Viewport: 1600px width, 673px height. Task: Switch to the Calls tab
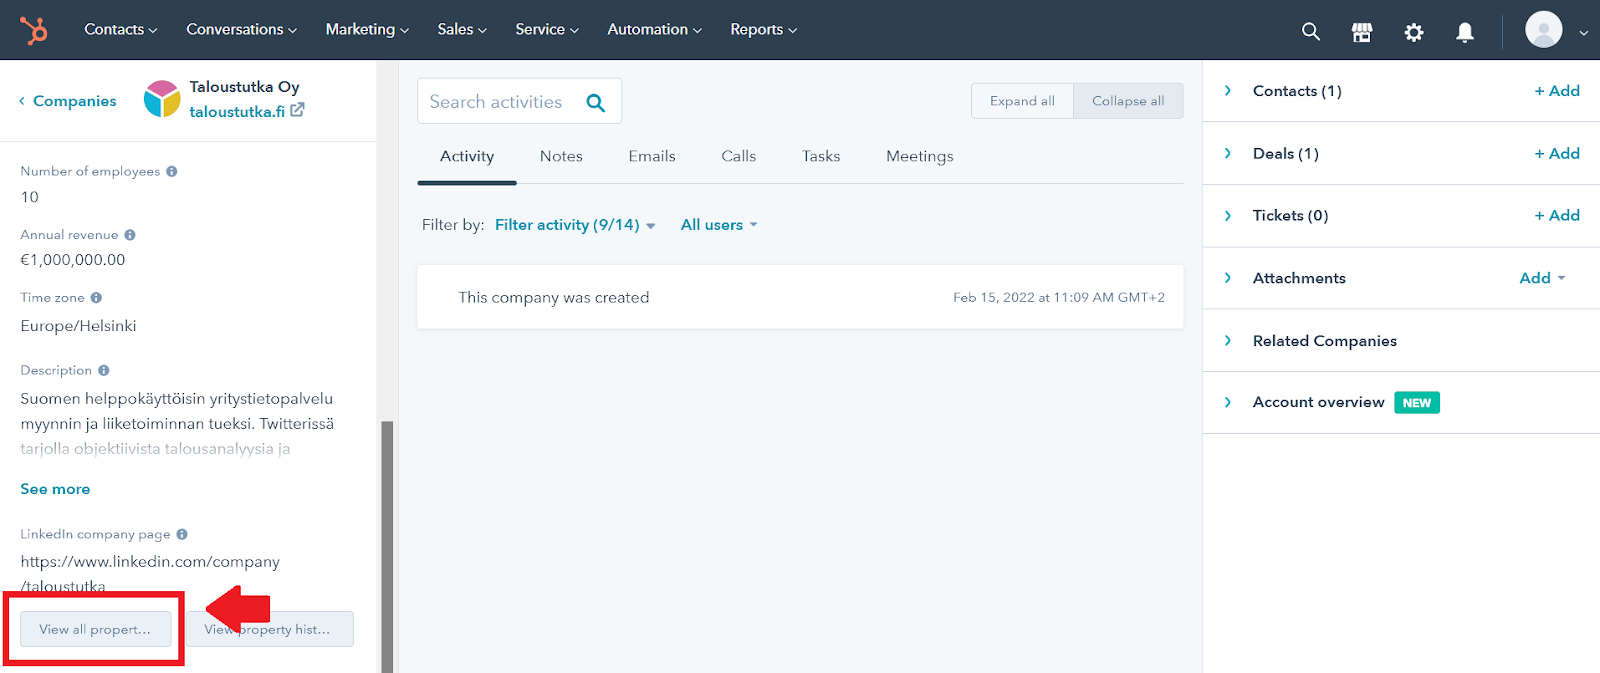(739, 156)
